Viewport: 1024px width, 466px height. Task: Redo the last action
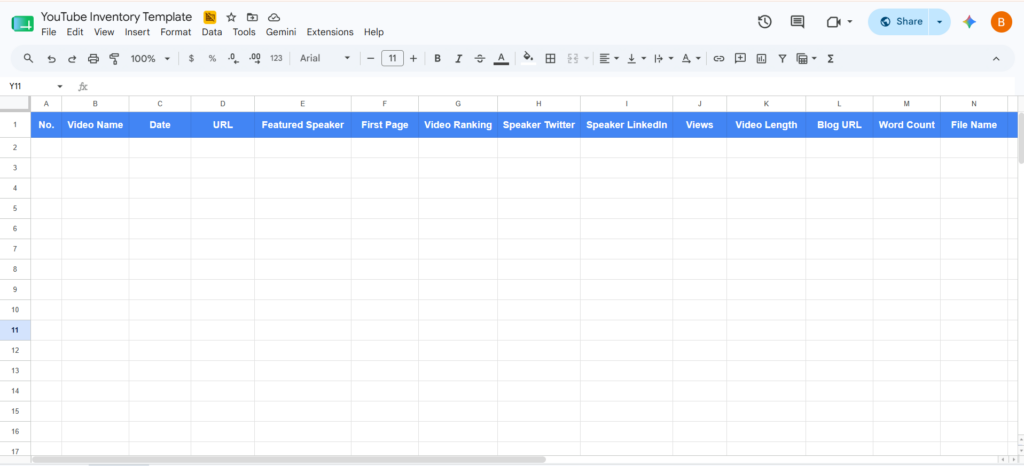(x=72, y=59)
